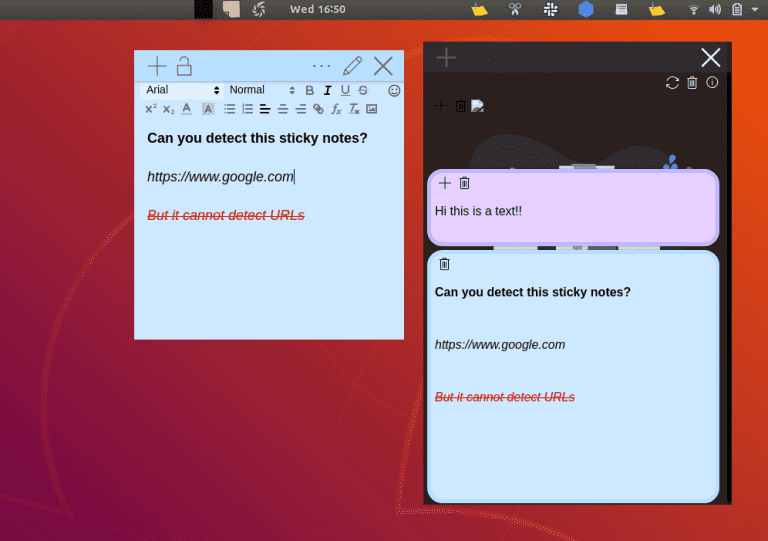
Task: Expand the system menu arrow
Action: (x=755, y=9)
